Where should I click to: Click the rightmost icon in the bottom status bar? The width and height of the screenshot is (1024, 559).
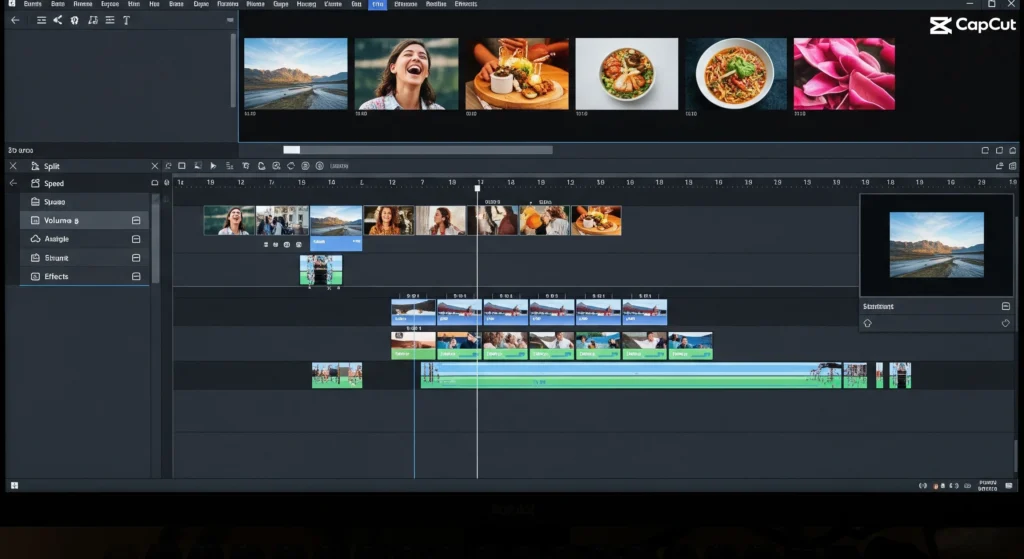1009,486
